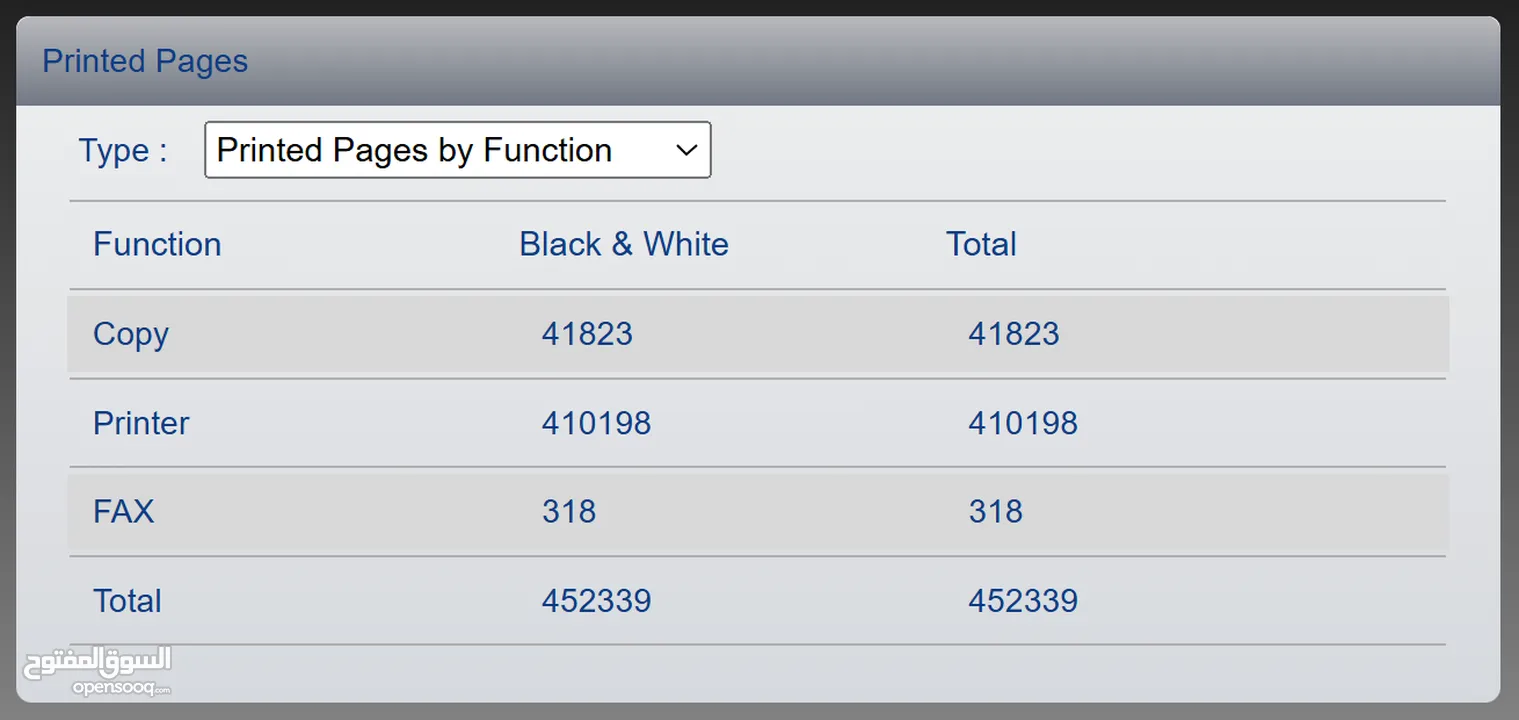Click Total row Black & White value 452339
Screen dimensions: 1519x720
coord(597,601)
